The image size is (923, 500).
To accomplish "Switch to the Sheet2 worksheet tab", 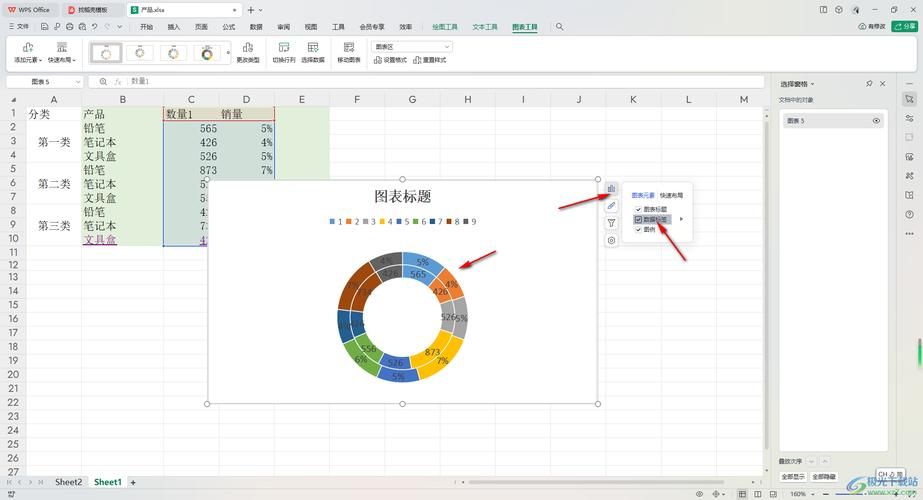I will [69, 482].
